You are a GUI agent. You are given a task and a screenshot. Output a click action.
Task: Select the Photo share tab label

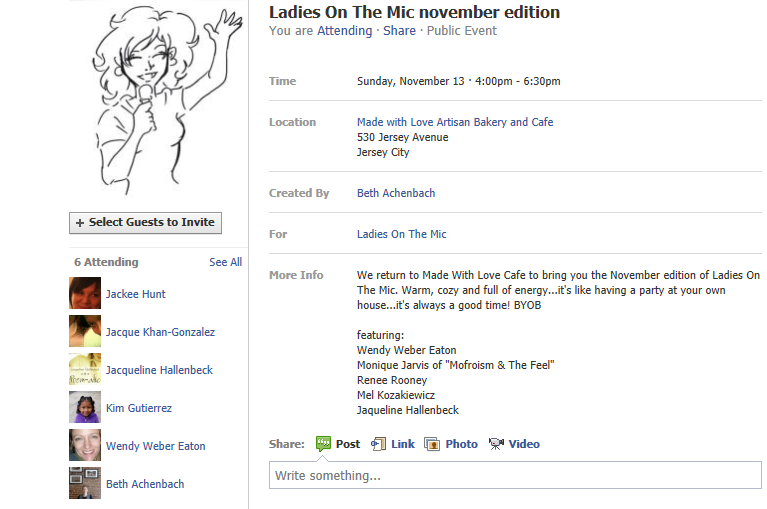(461, 444)
